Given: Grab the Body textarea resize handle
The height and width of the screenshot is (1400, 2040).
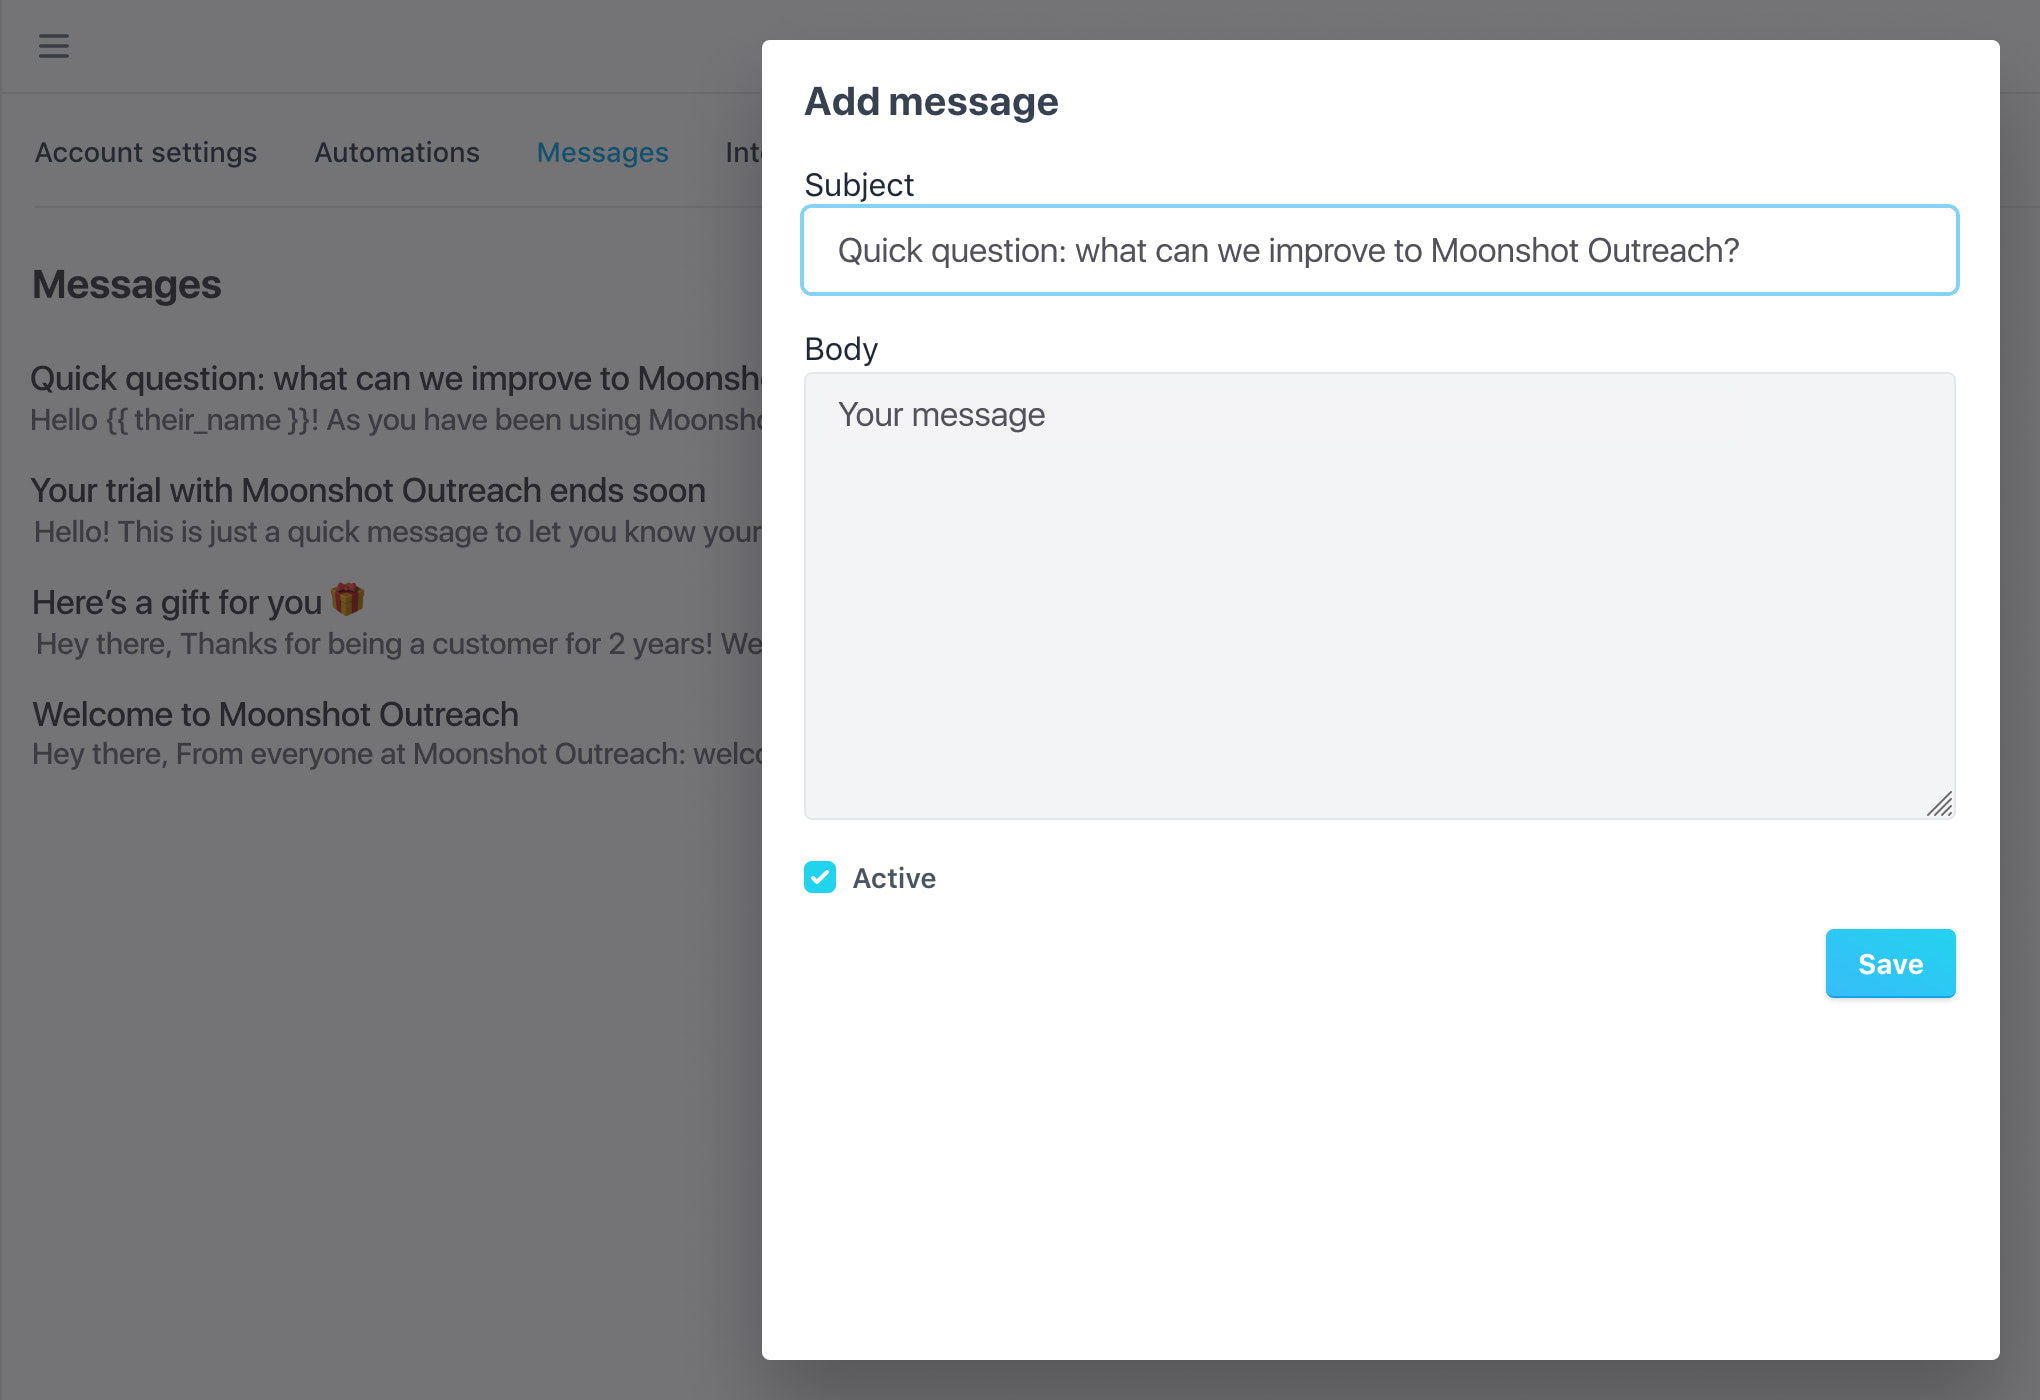Looking at the screenshot, I should pos(1939,804).
